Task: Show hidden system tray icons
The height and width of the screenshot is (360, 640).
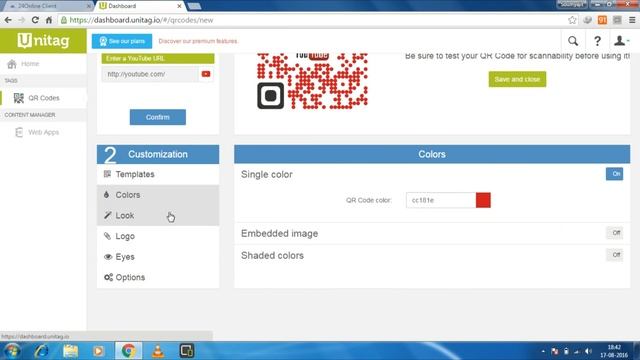Action: [x=543, y=351]
